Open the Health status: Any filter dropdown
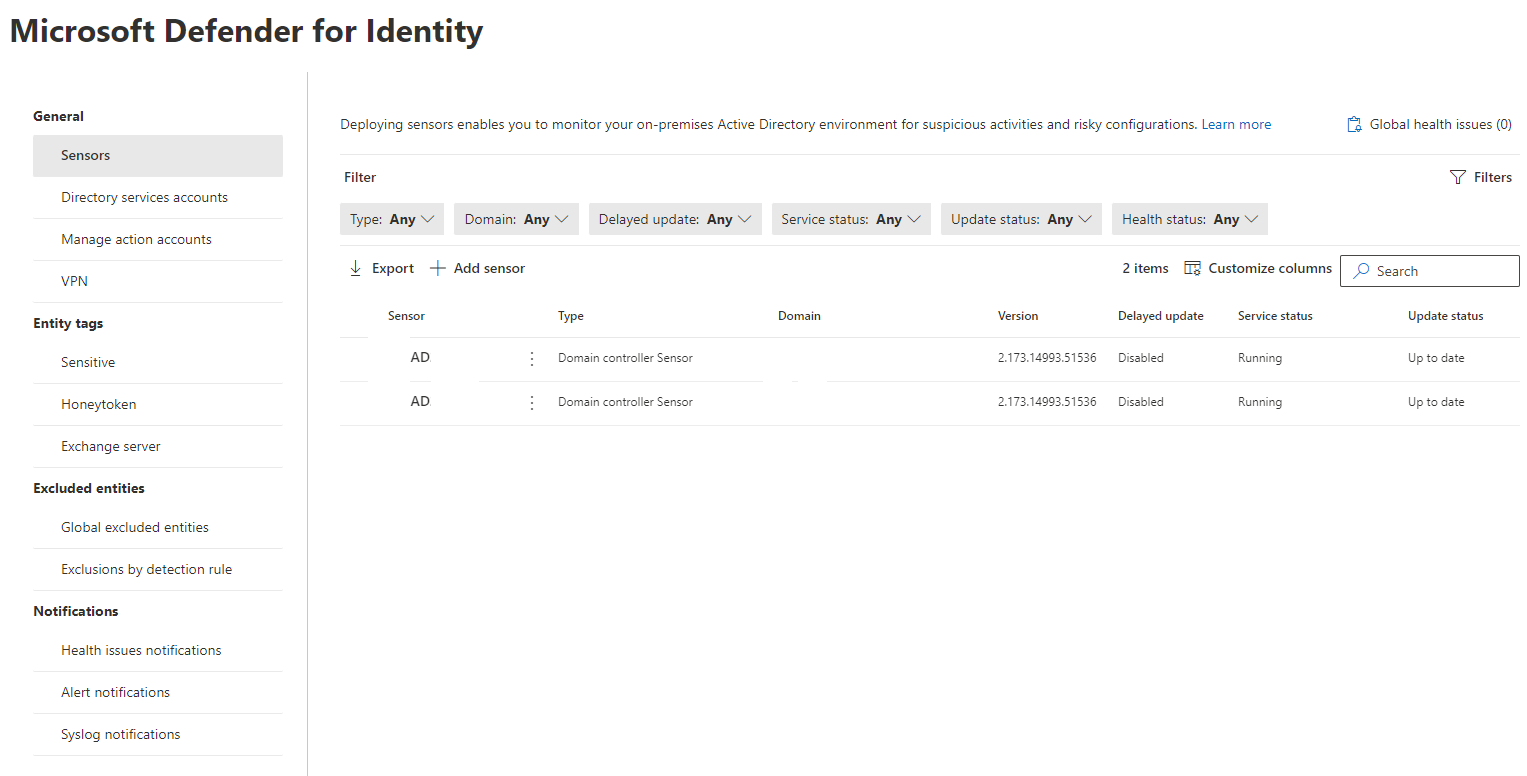 [1190, 219]
